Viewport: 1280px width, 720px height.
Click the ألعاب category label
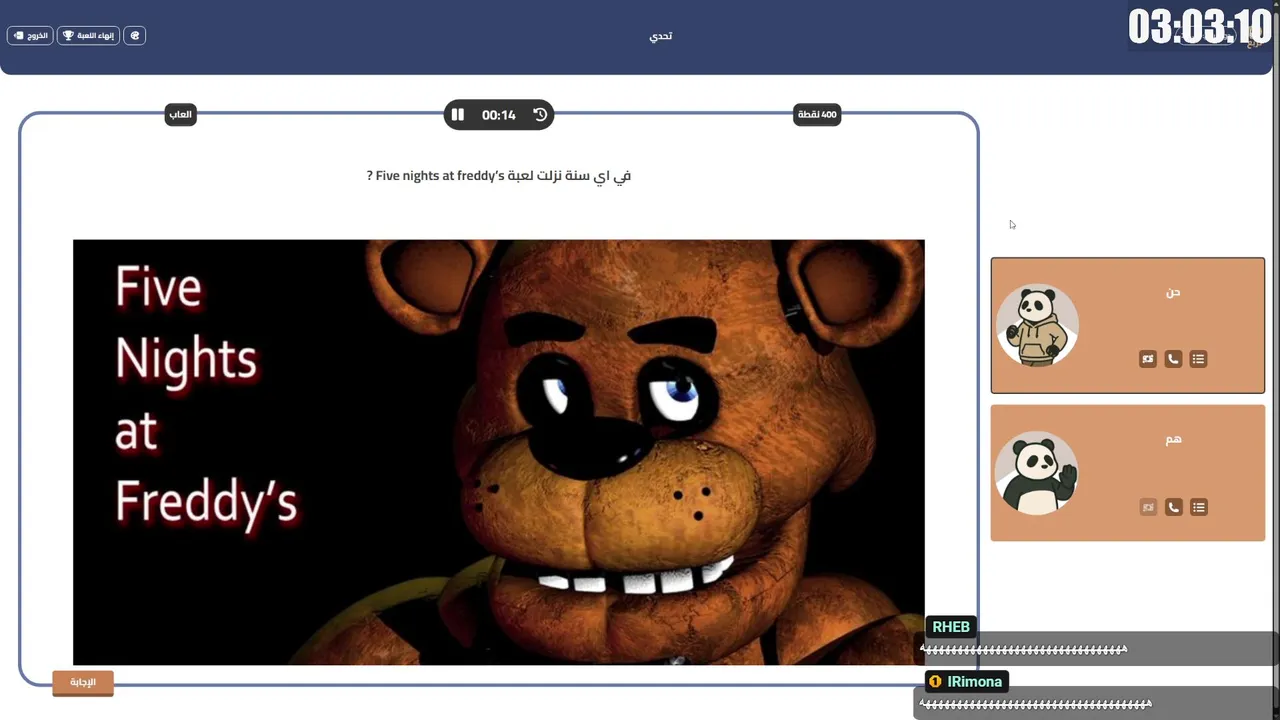click(x=181, y=115)
